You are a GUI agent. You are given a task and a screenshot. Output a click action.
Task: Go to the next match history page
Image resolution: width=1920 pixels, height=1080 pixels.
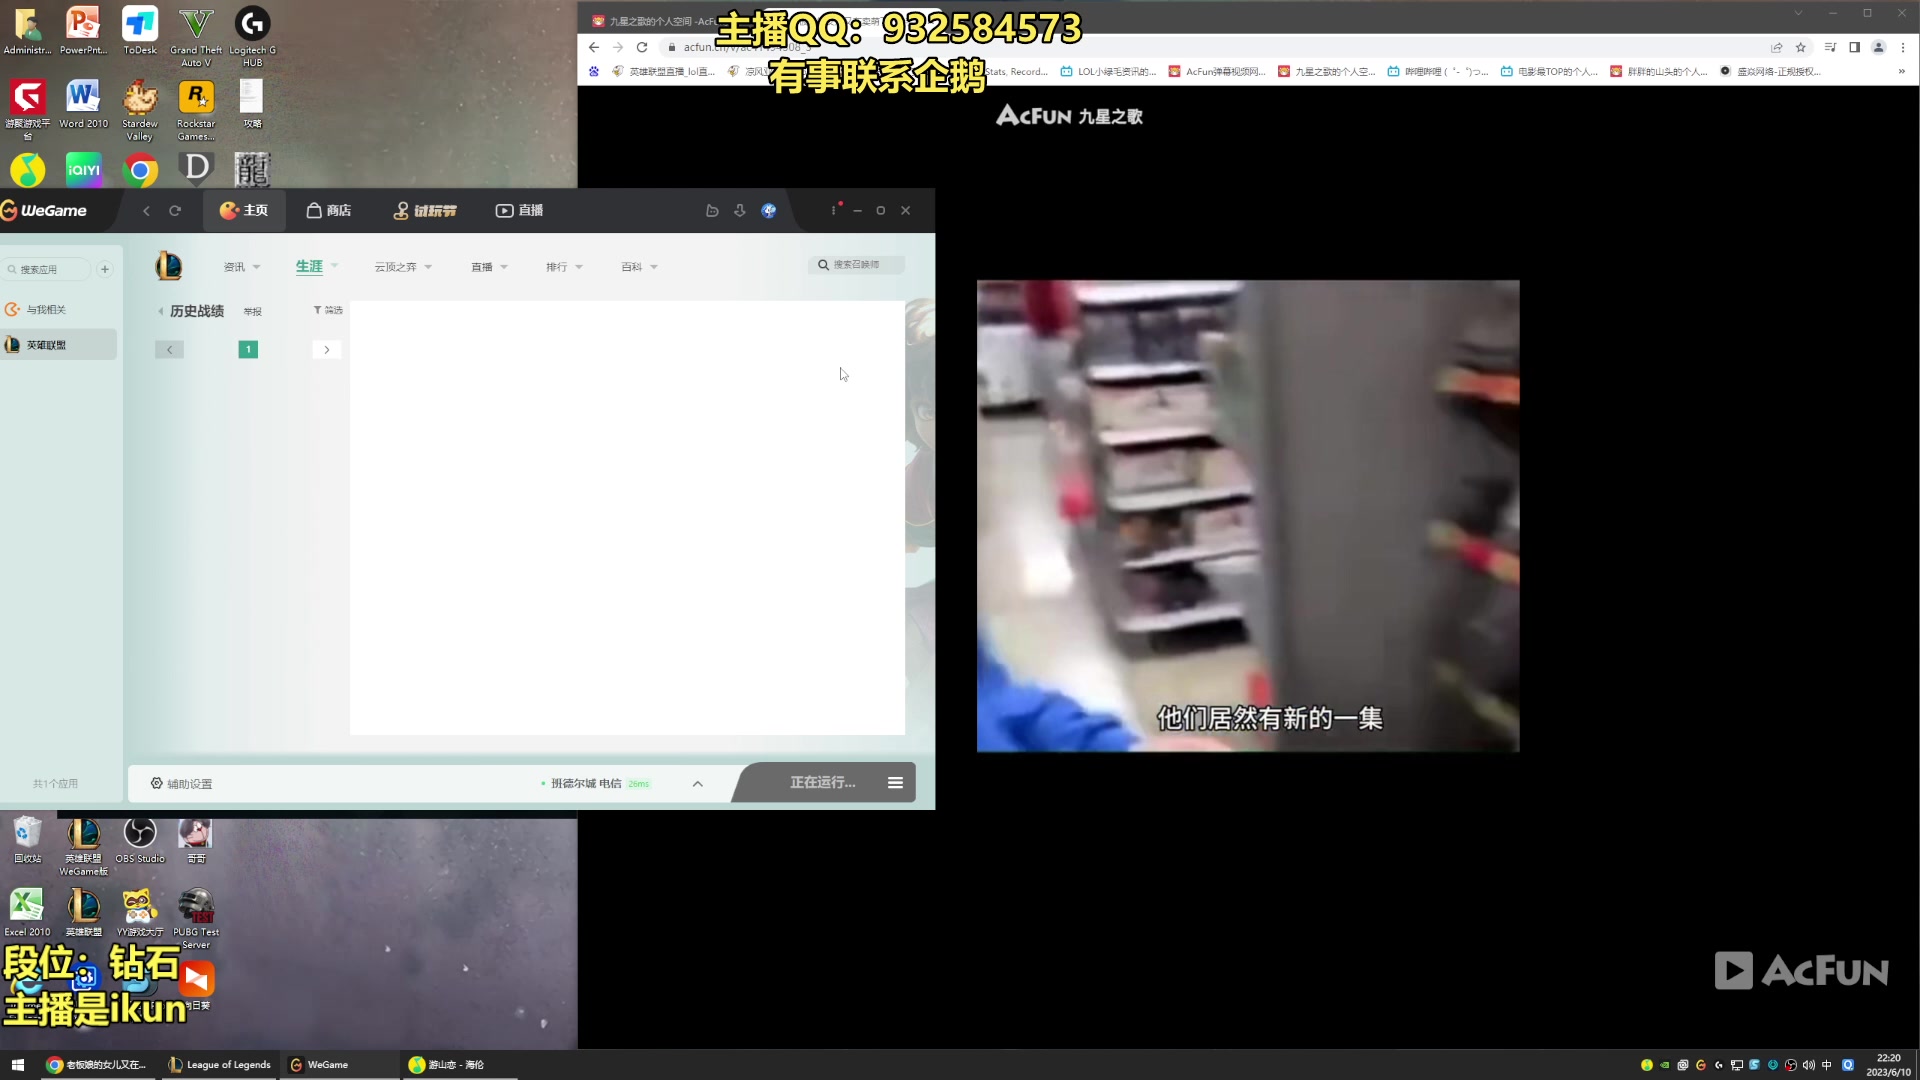point(327,350)
